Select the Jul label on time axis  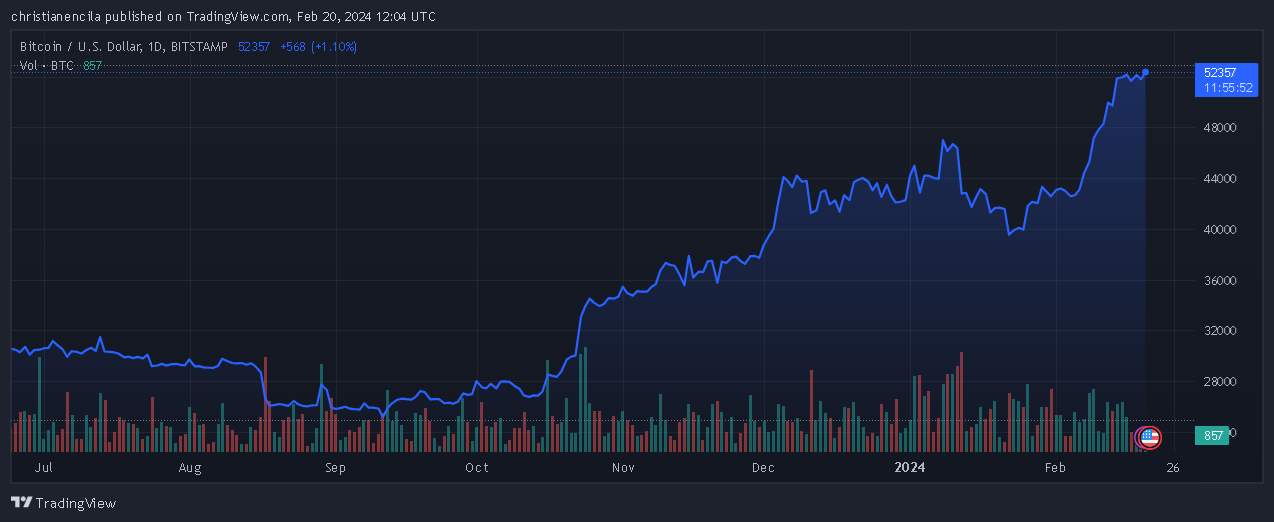coord(43,467)
